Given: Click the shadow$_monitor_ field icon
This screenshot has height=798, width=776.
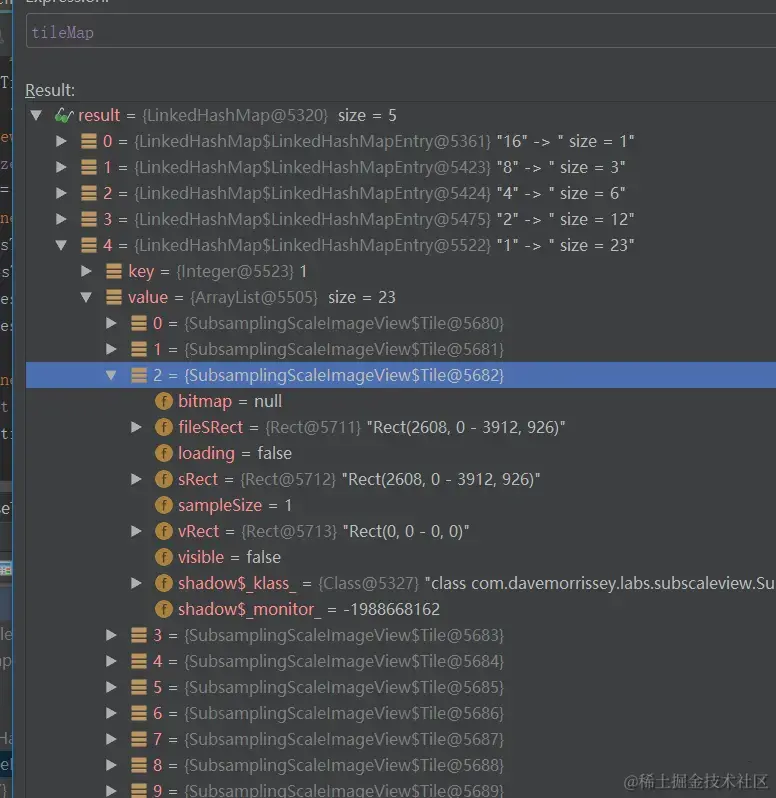Looking at the screenshot, I should tap(164, 609).
